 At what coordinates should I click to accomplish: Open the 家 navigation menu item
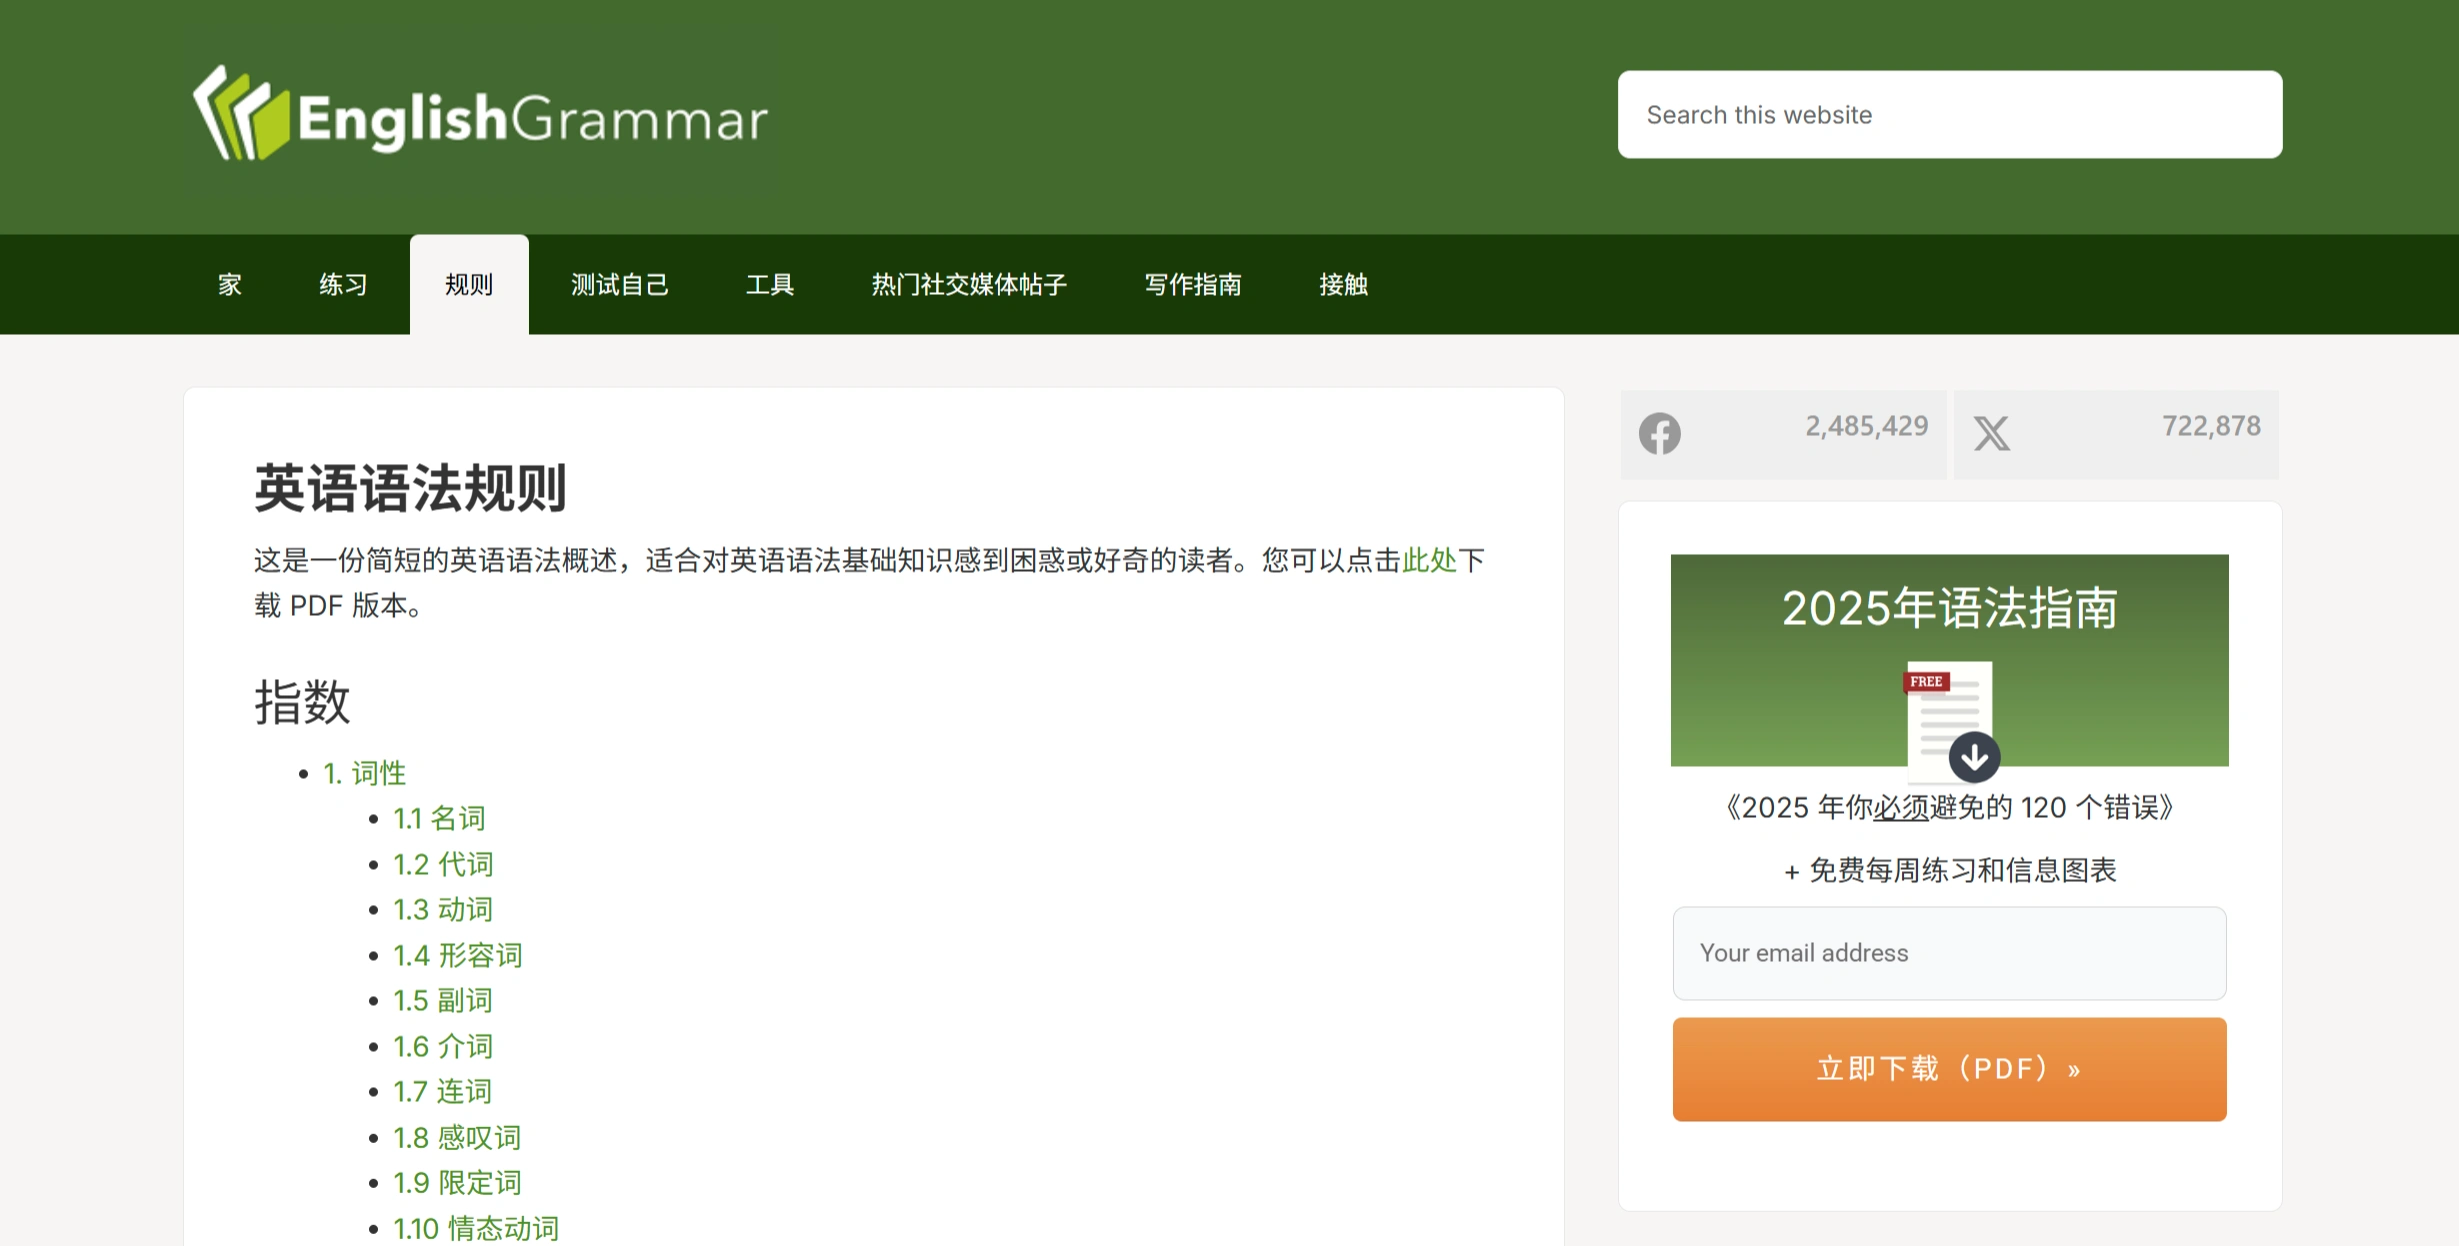coord(228,285)
